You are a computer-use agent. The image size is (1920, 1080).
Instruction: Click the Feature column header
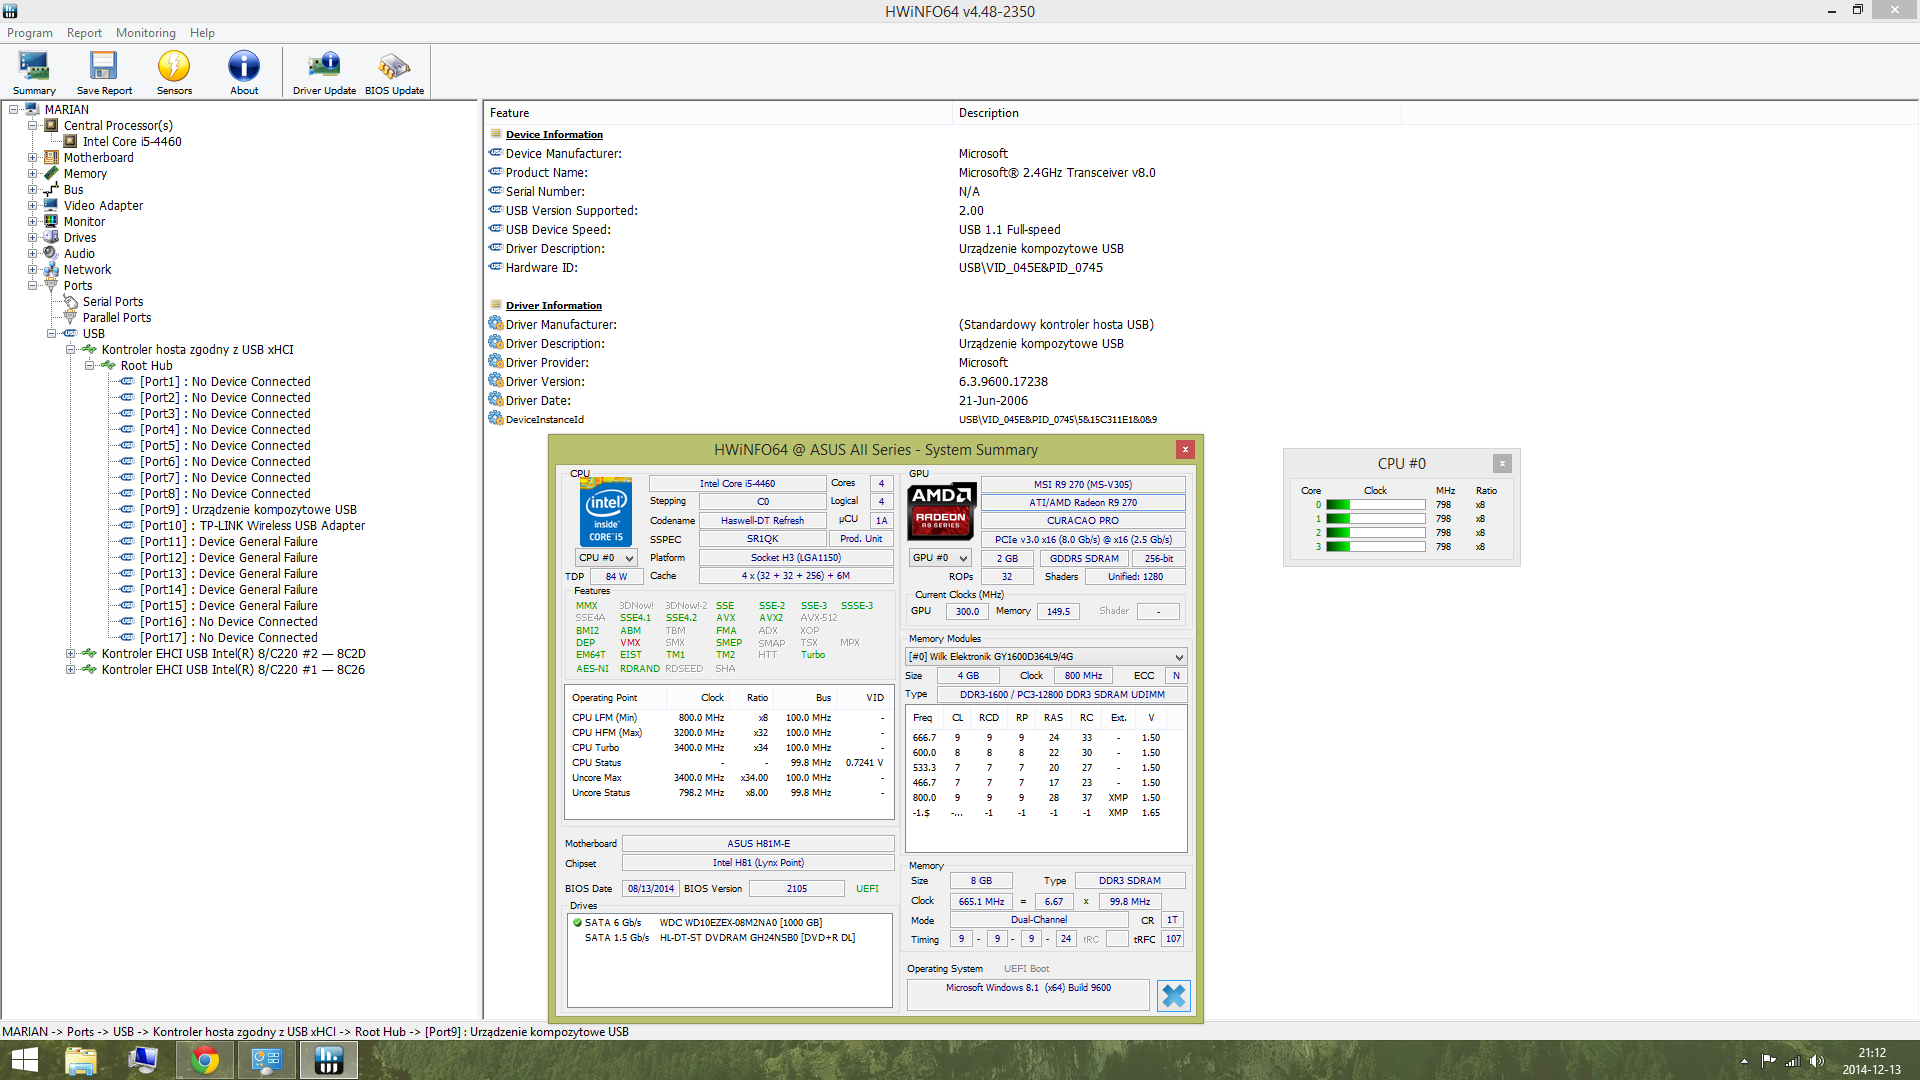[718, 113]
